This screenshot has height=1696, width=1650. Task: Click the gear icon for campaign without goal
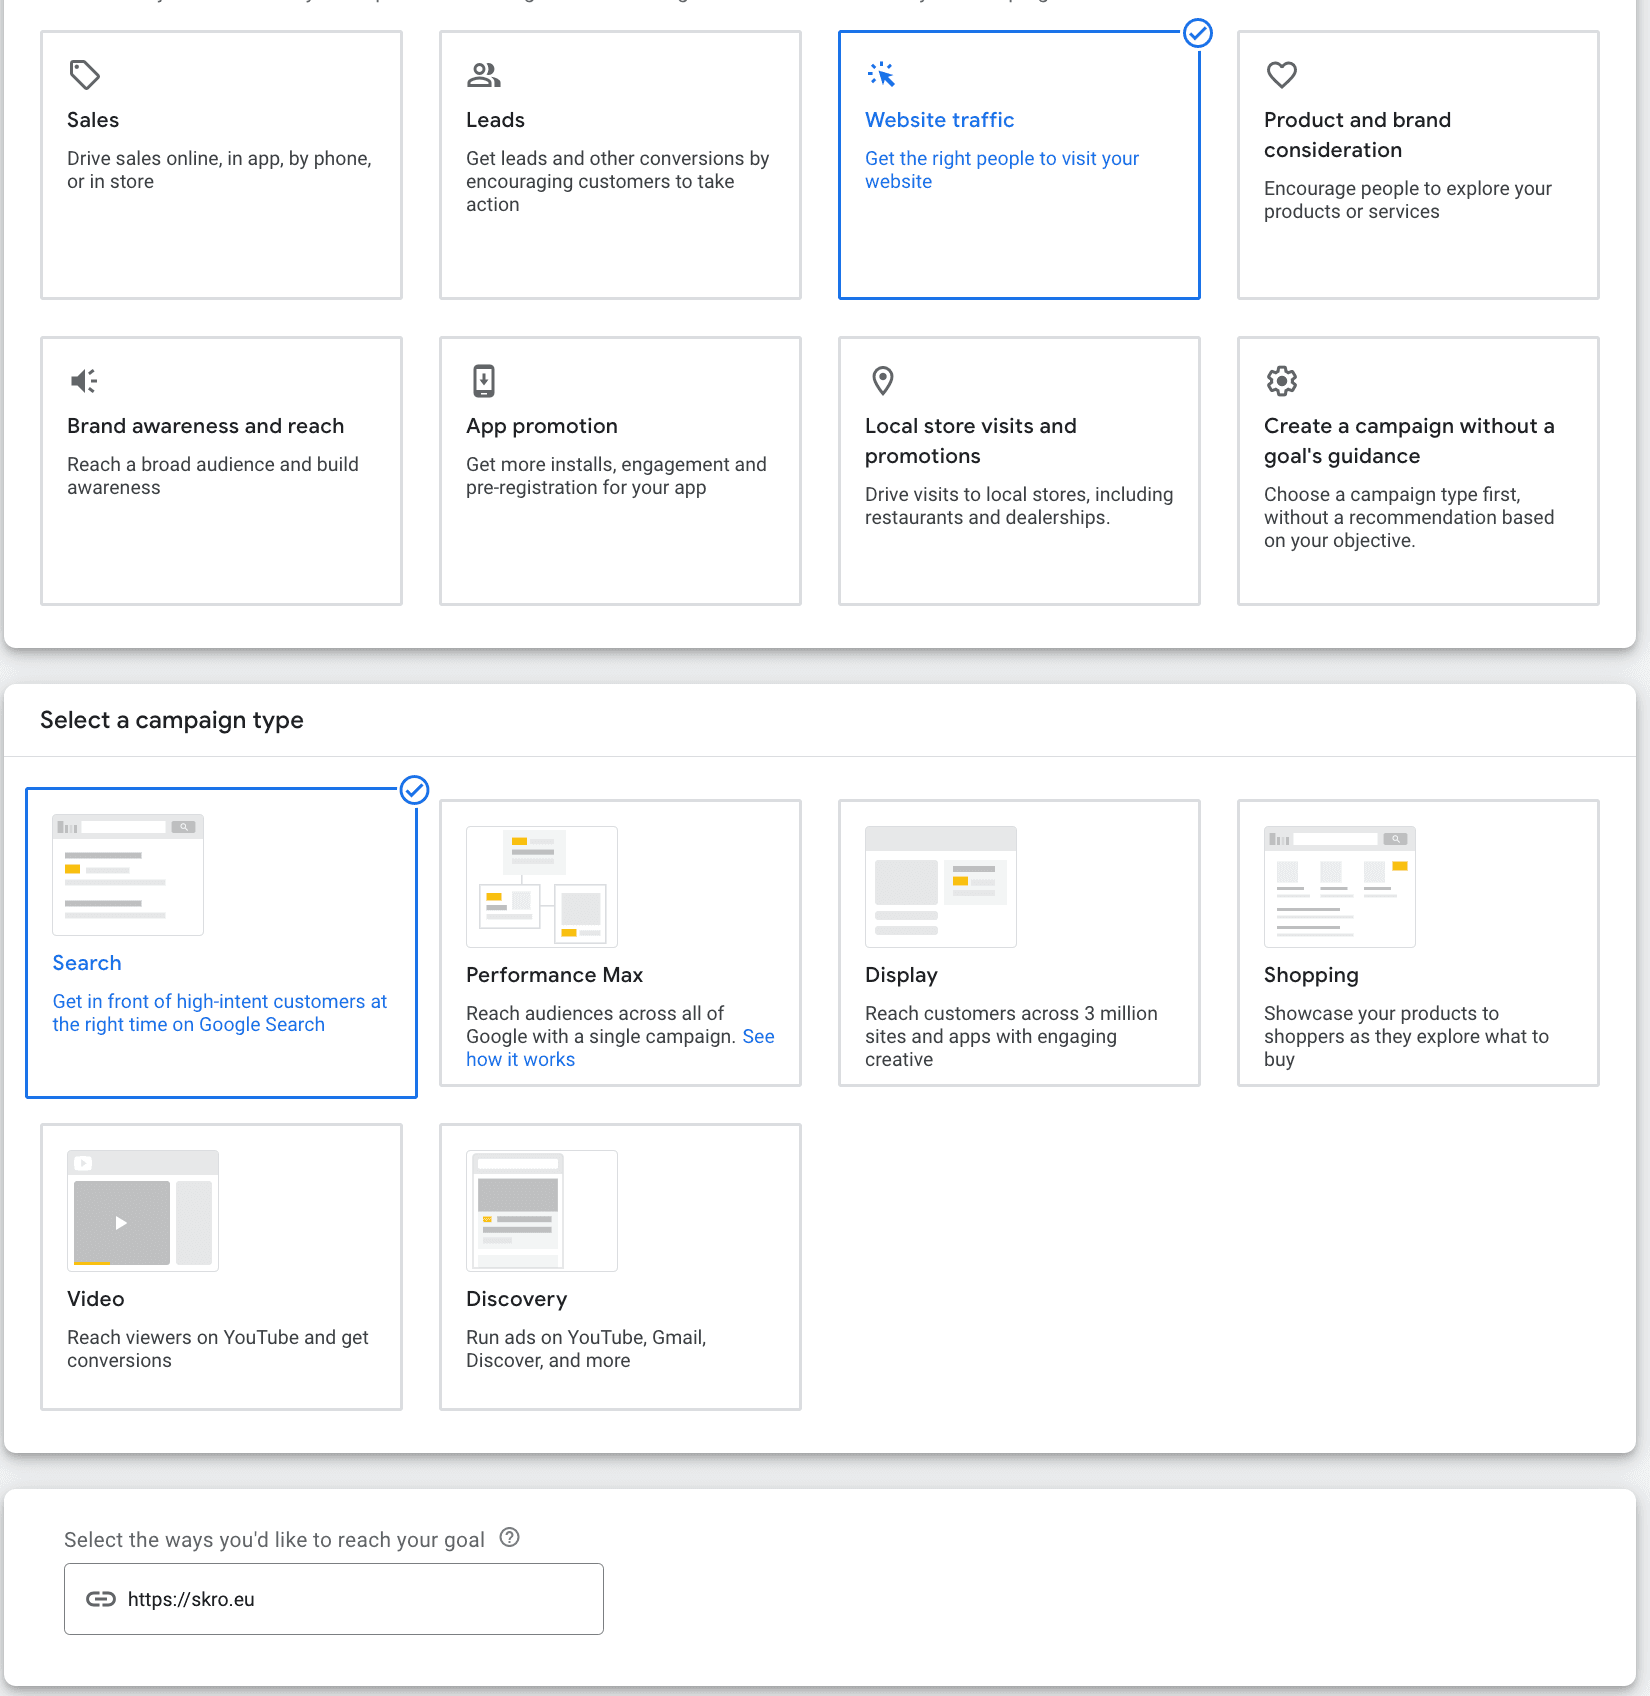[1281, 381]
